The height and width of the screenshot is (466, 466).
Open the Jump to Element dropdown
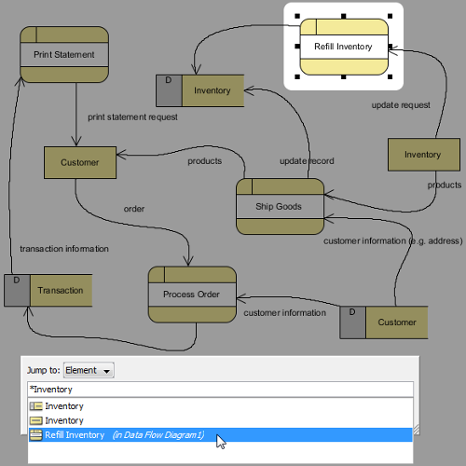pyautogui.click(x=89, y=370)
